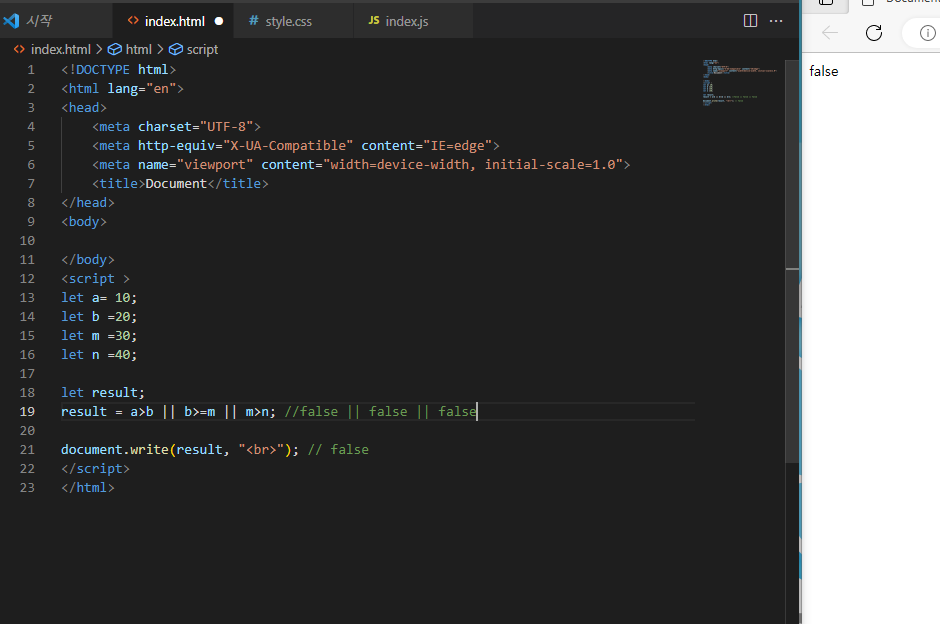The width and height of the screenshot is (940, 624).
Task: Click 'let n =40;' on line 16
Action: coord(99,355)
